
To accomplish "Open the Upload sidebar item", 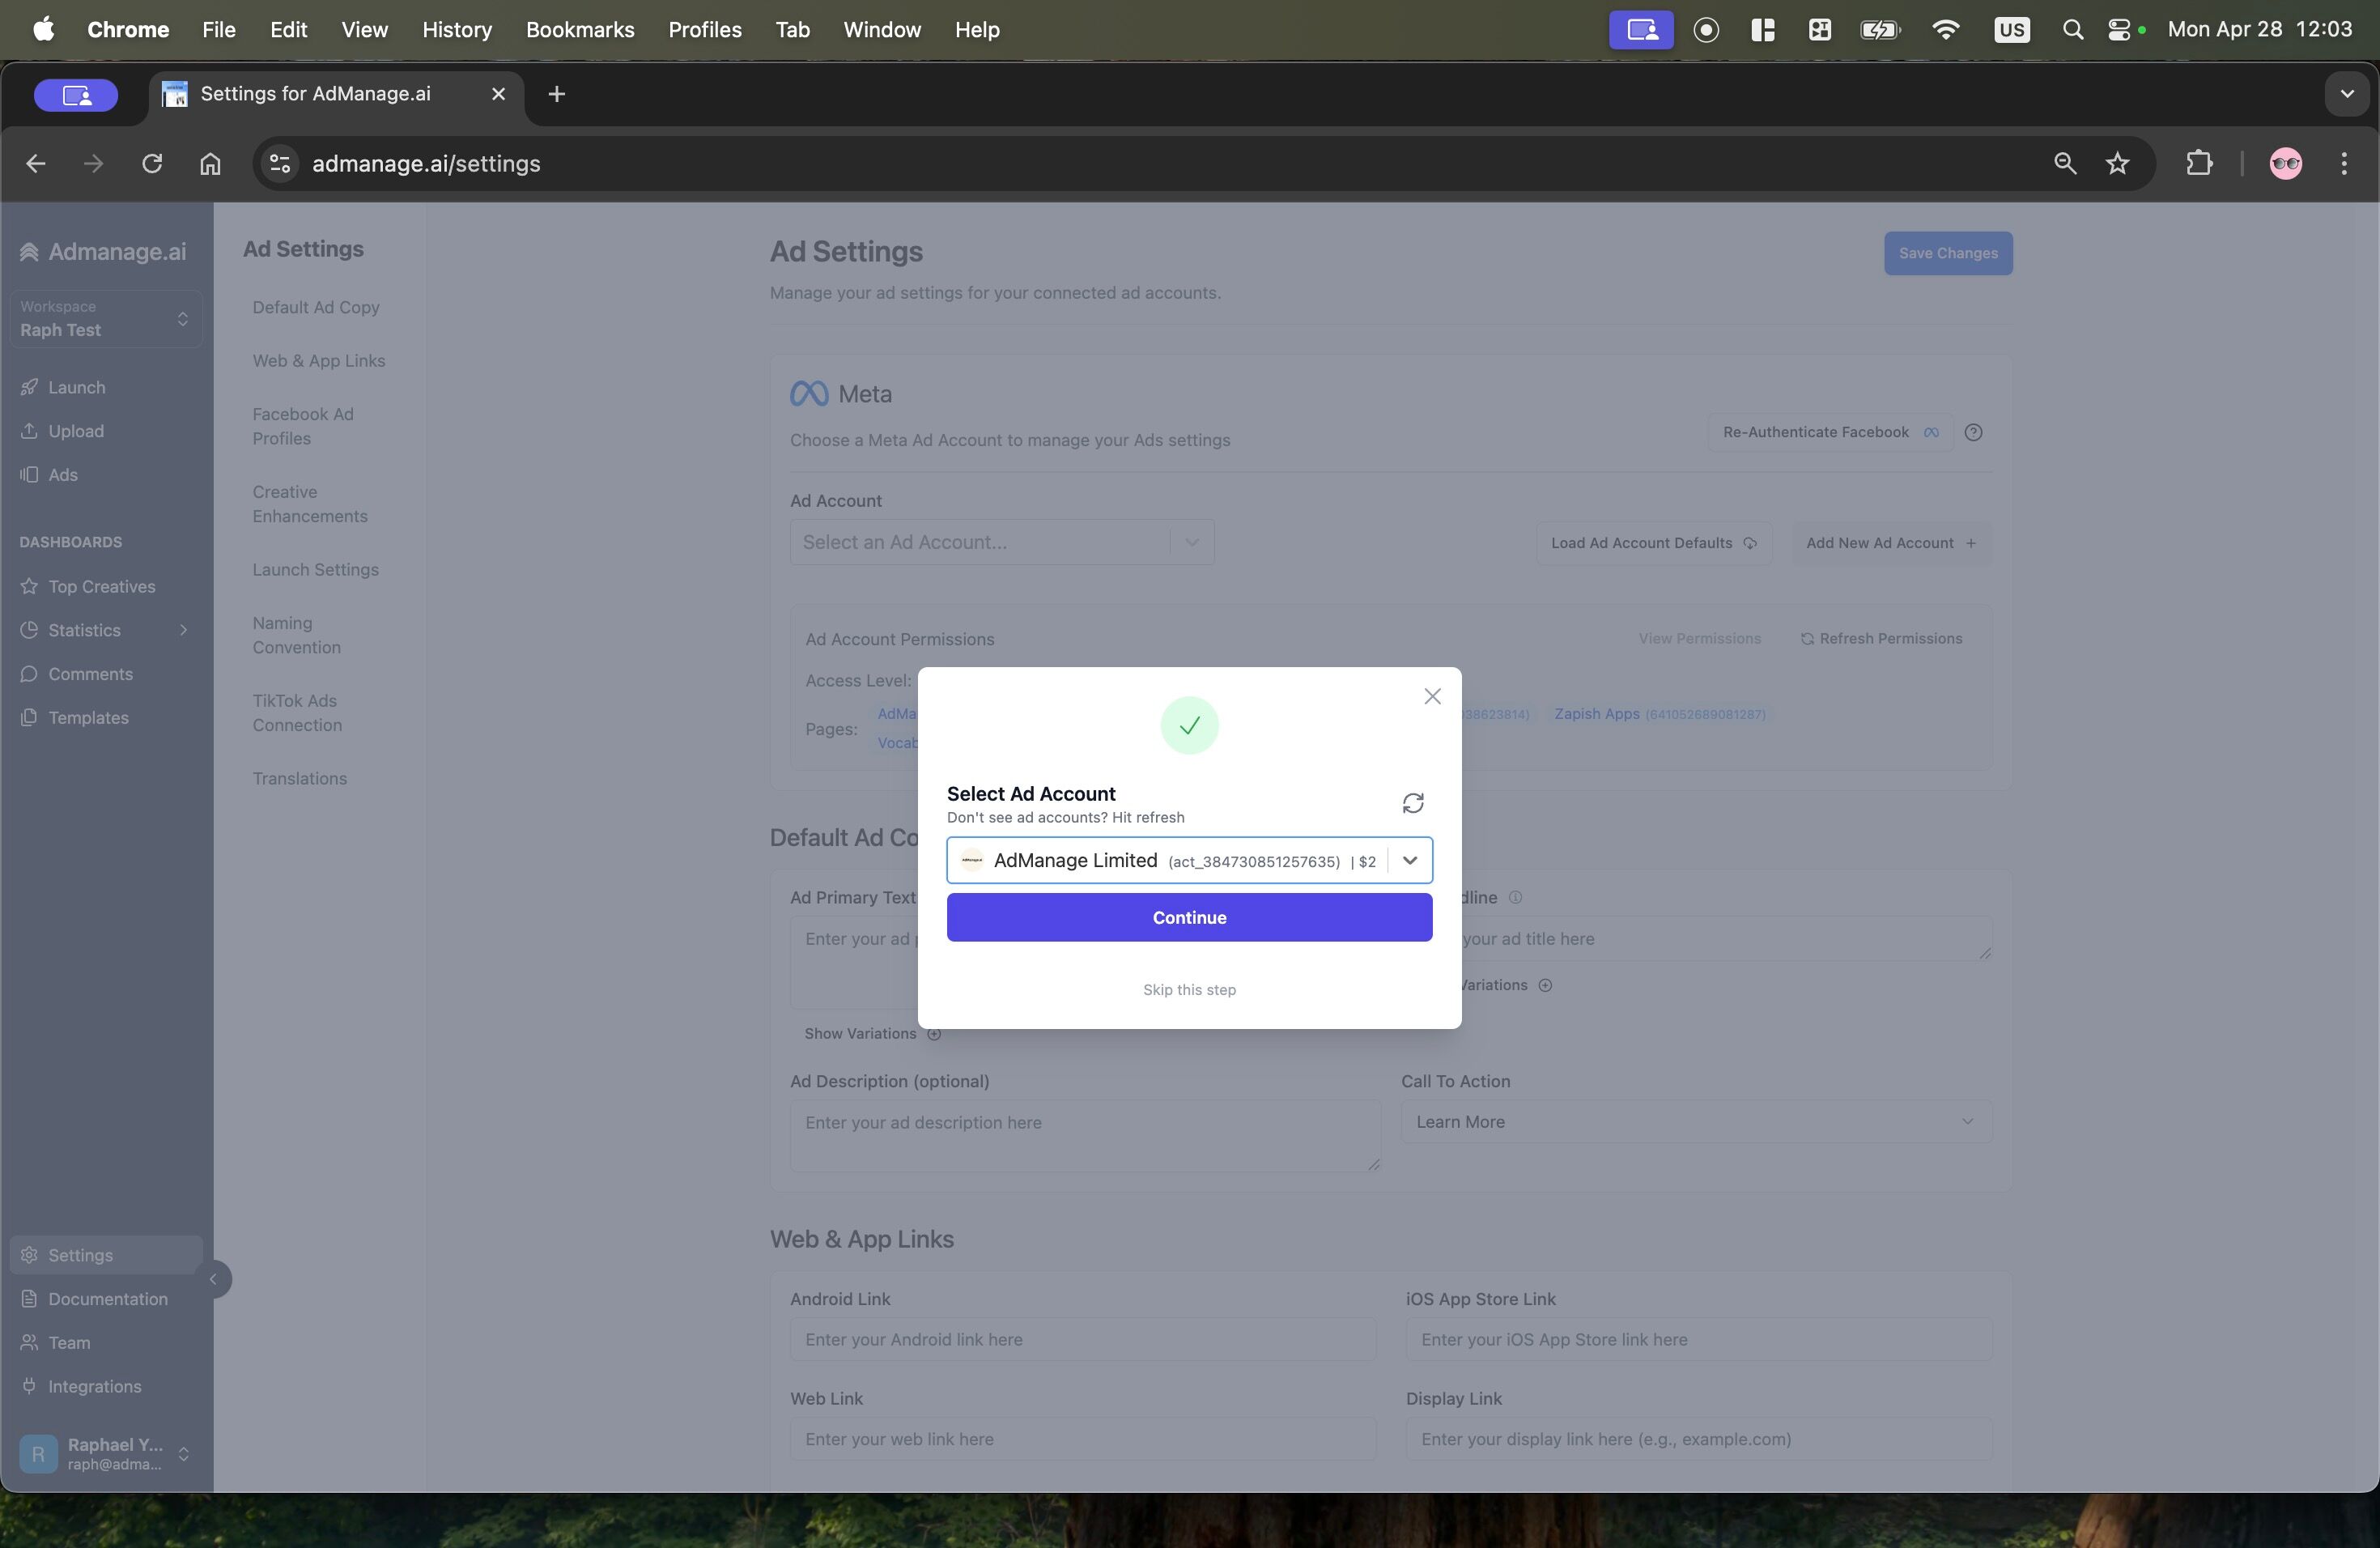I will coord(75,431).
